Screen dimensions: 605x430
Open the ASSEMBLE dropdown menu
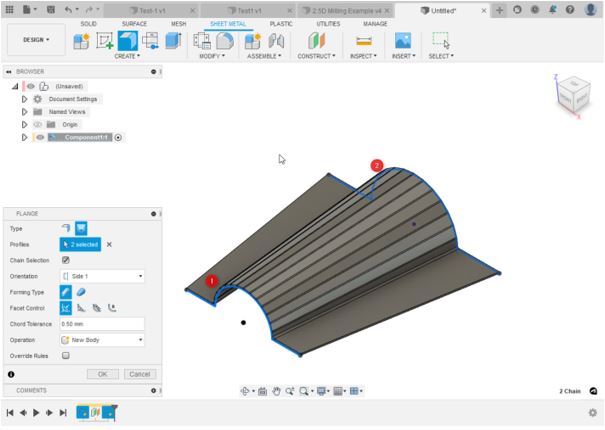pos(264,56)
